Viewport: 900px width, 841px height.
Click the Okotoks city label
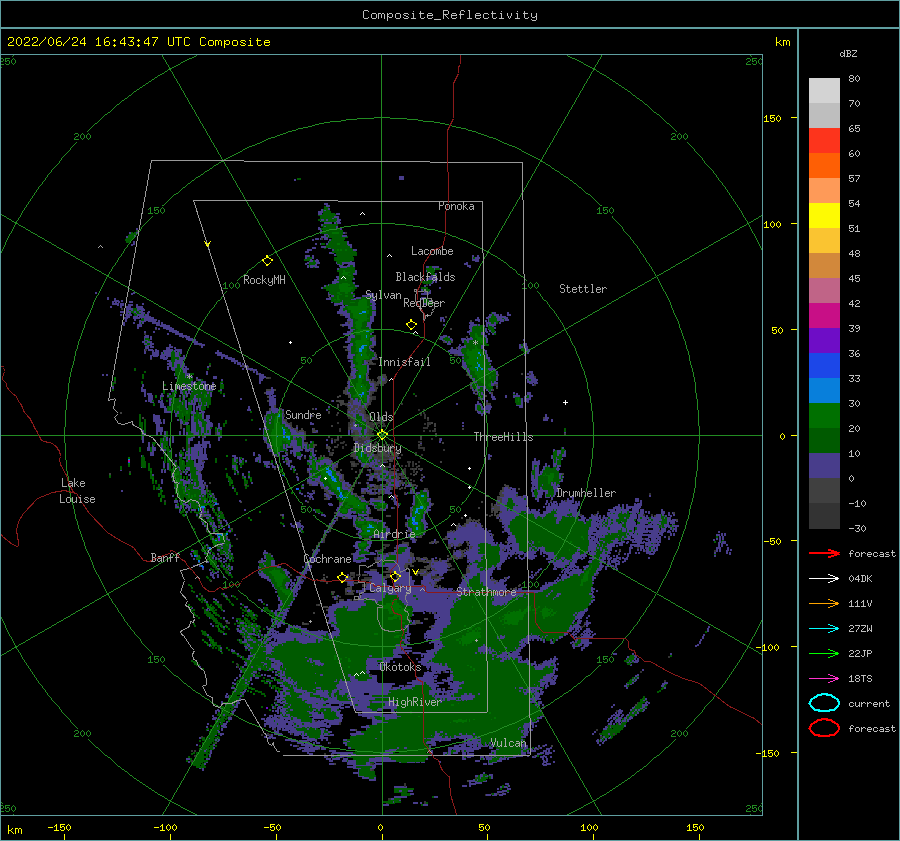[400, 667]
